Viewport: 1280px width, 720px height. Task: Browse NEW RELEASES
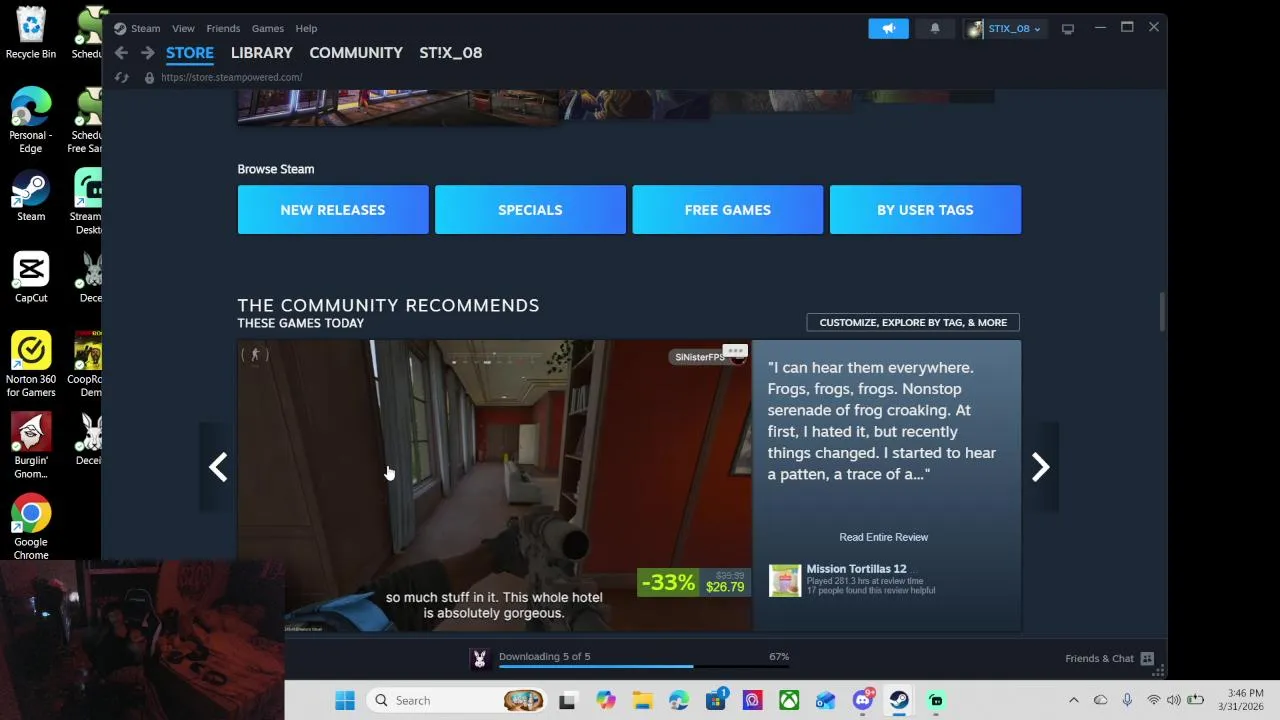pyautogui.click(x=333, y=210)
